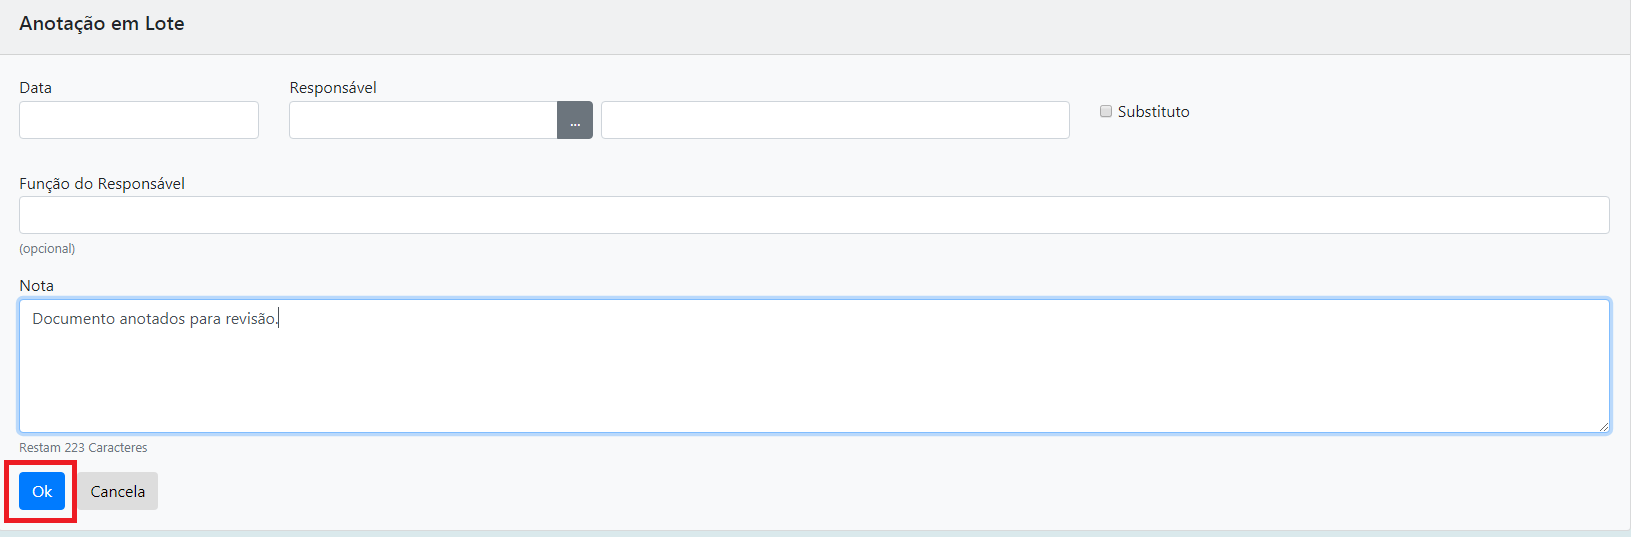Enable the Substituto checkbox

click(1106, 111)
